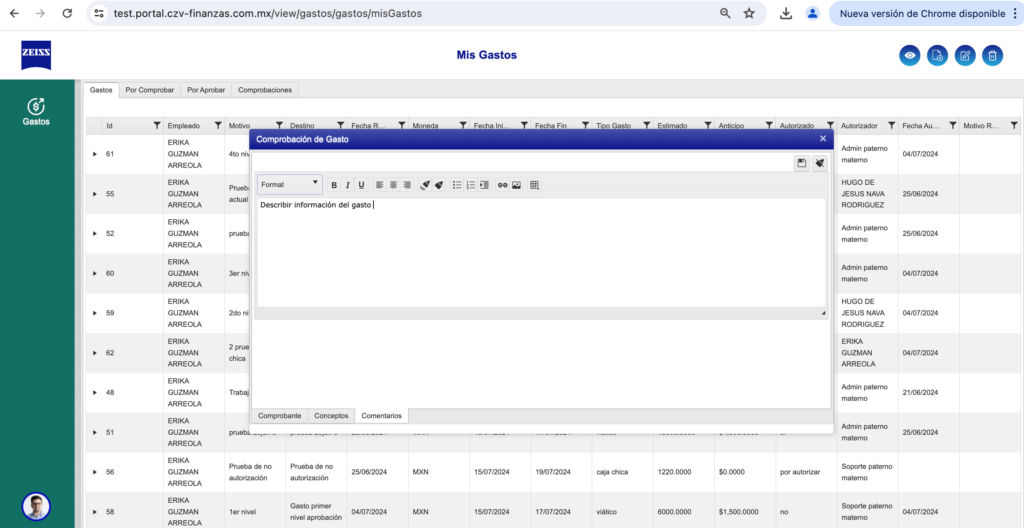1024x528 pixels.
Task: Expand expense row 61
Action: [95, 154]
